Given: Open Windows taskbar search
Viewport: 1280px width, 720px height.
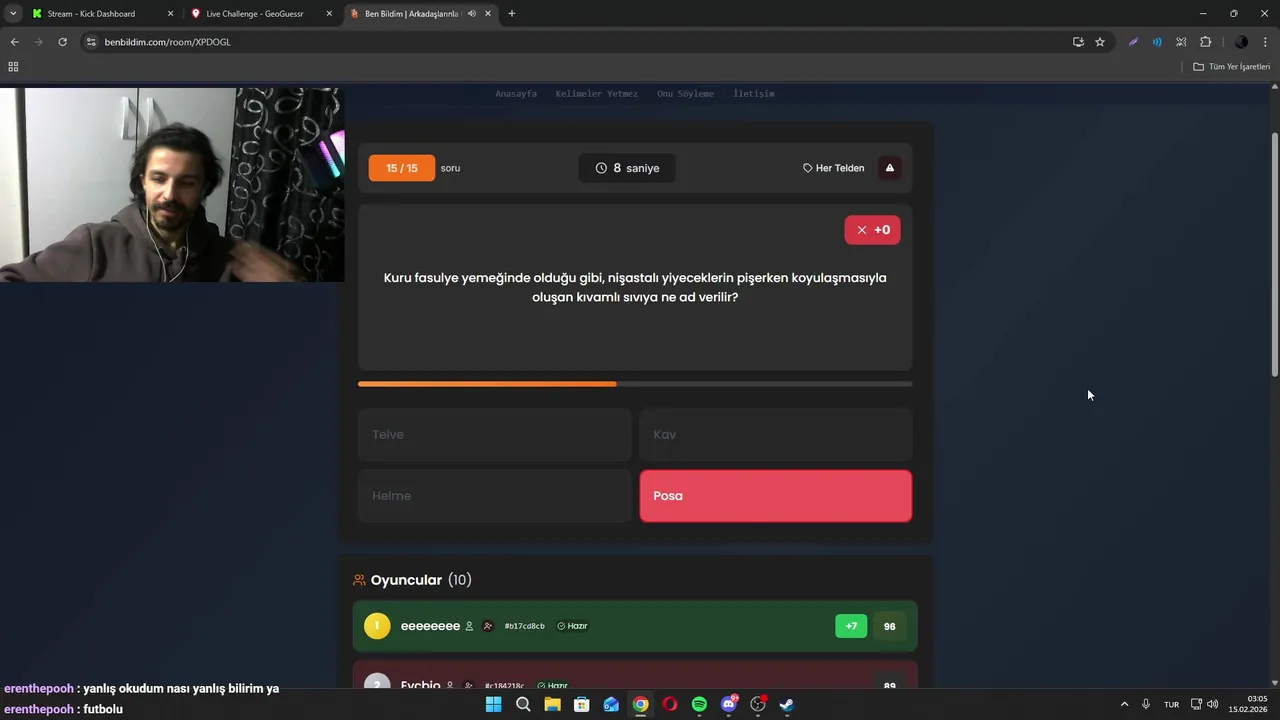Looking at the screenshot, I should pyautogui.click(x=523, y=704).
